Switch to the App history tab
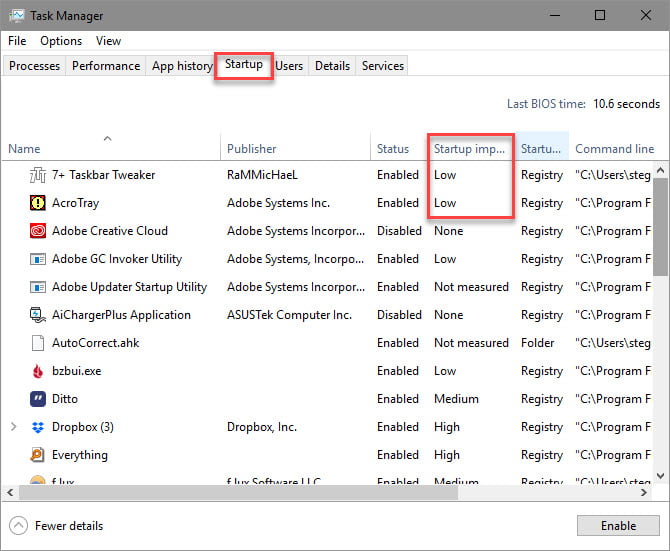 182,66
